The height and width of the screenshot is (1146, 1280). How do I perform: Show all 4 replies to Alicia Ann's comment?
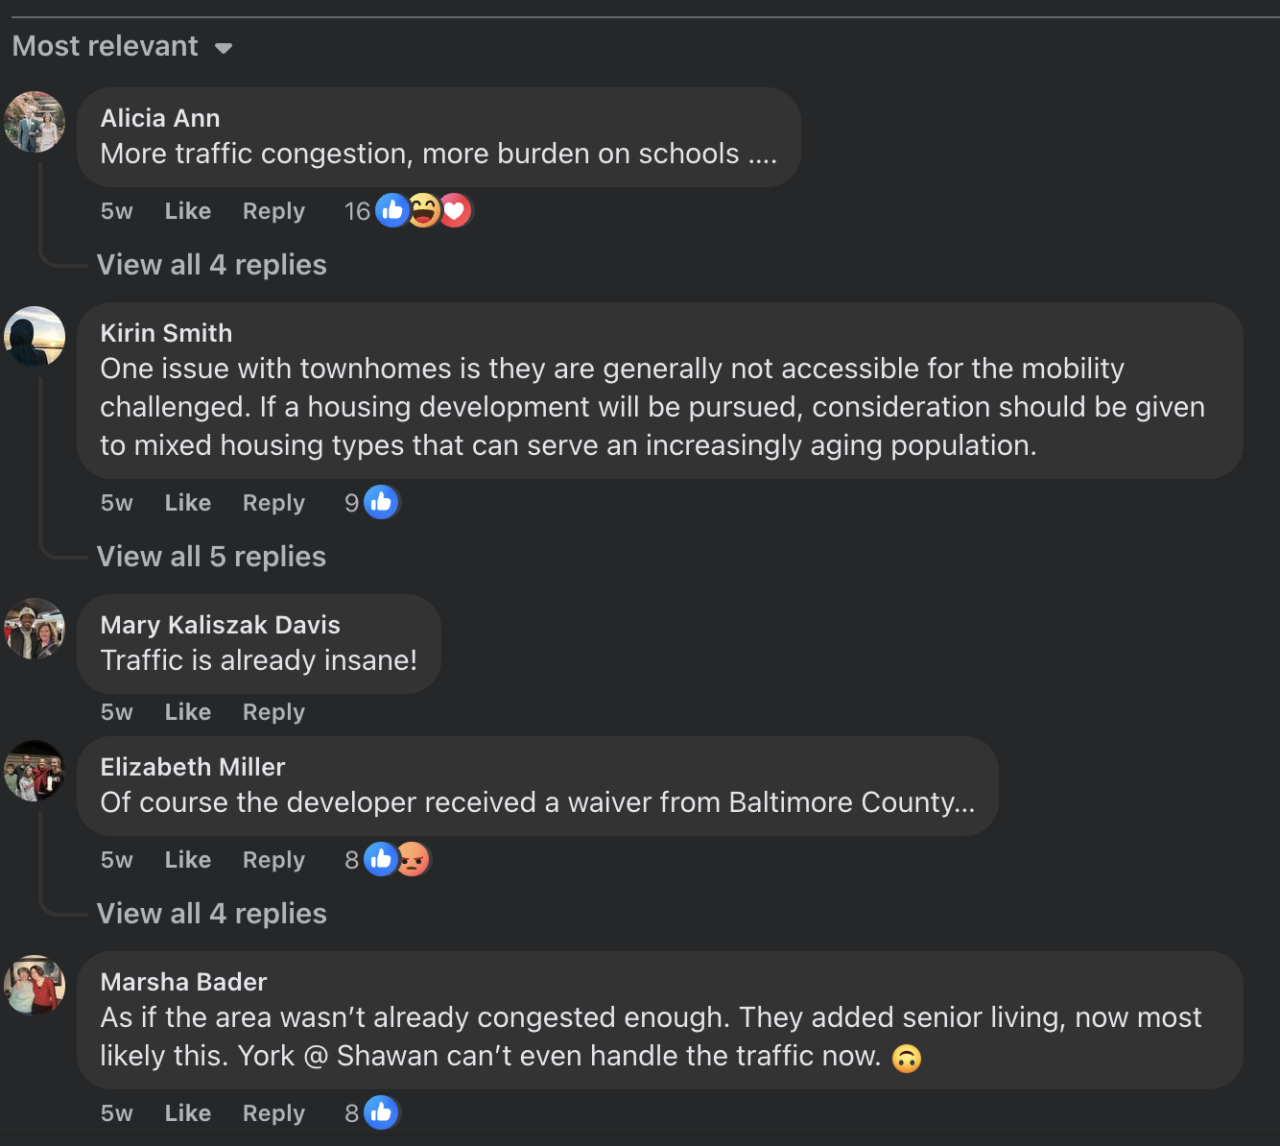(211, 264)
